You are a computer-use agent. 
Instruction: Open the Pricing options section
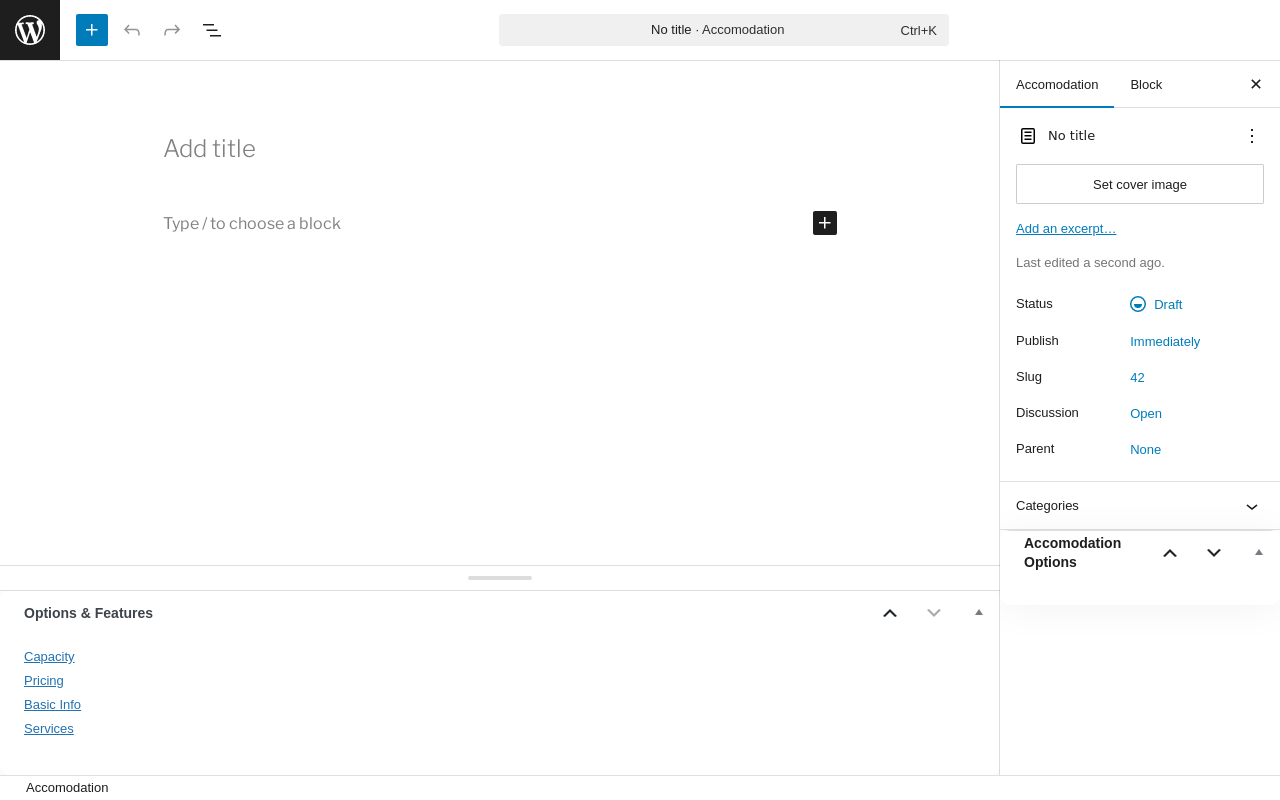point(44,681)
